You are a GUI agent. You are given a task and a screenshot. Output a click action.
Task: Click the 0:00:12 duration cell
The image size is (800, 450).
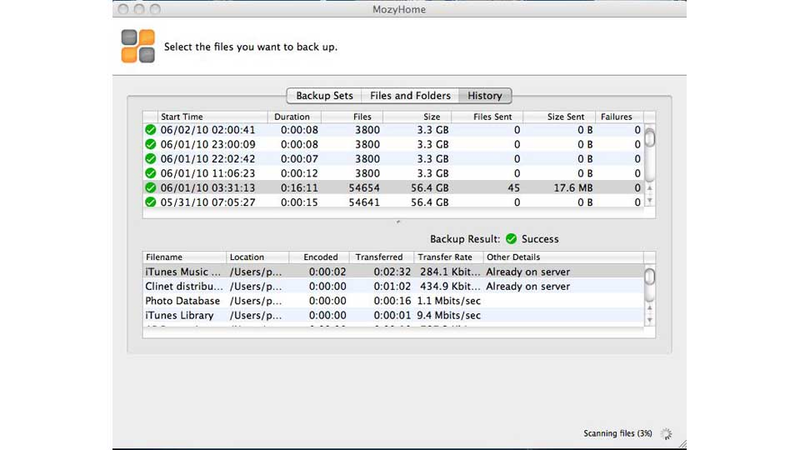[x=299, y=173]
